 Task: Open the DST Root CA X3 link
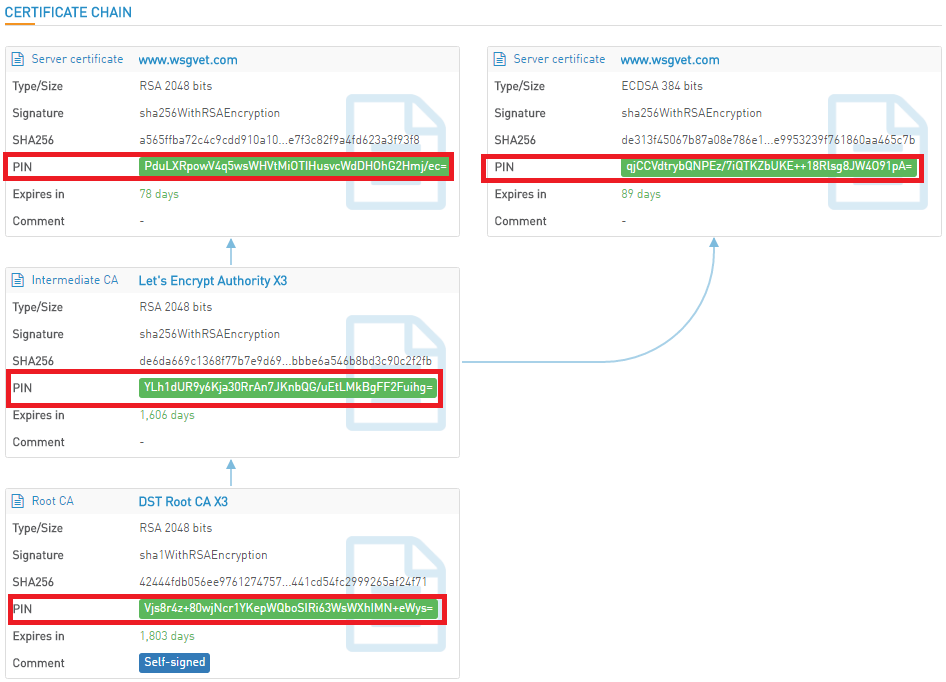coord(183,502)
